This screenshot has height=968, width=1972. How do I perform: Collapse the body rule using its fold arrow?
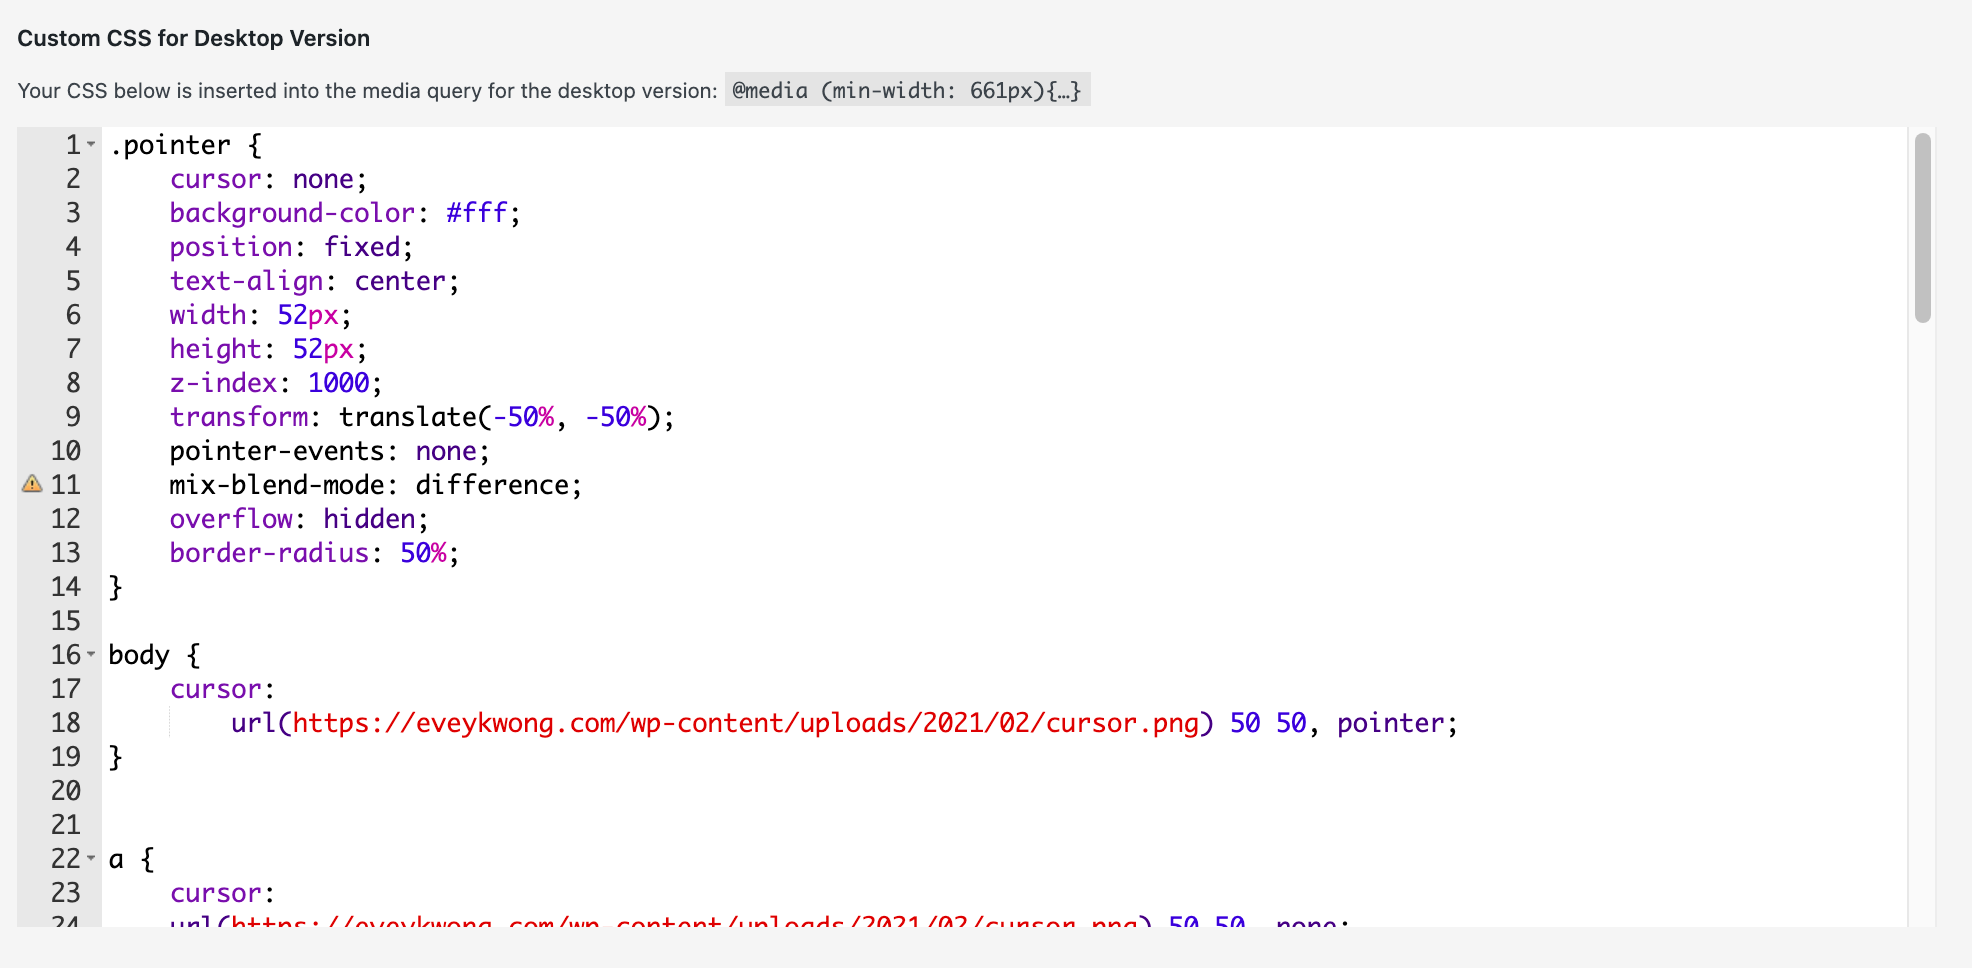[91, 656]
